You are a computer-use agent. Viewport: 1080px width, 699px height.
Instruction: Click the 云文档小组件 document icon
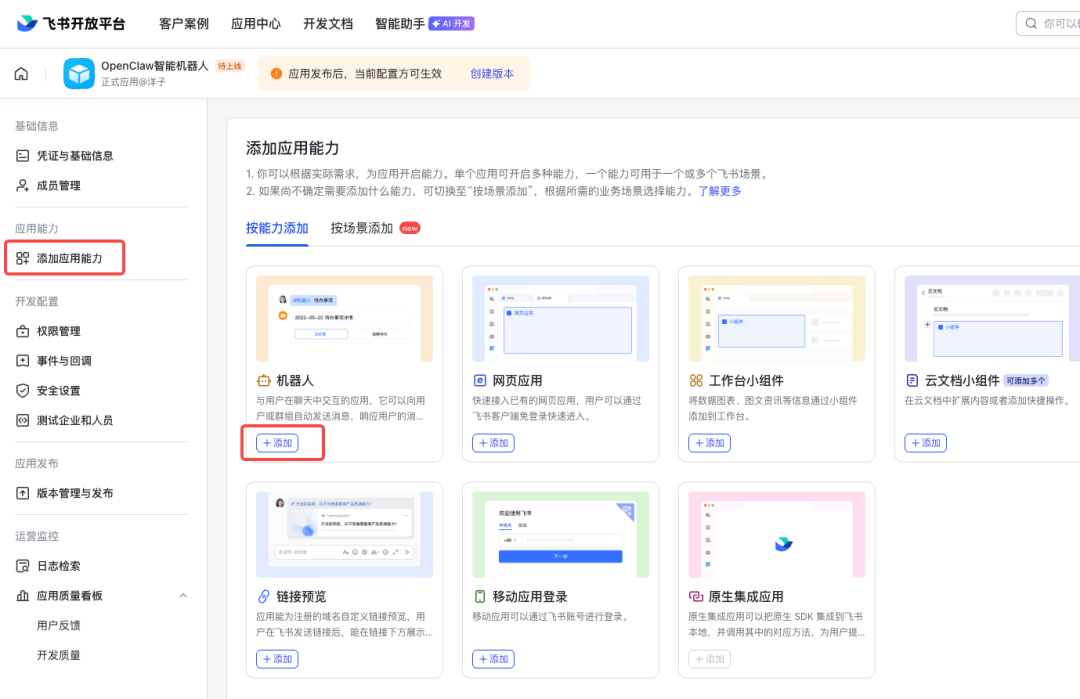(x=912, y=381)
